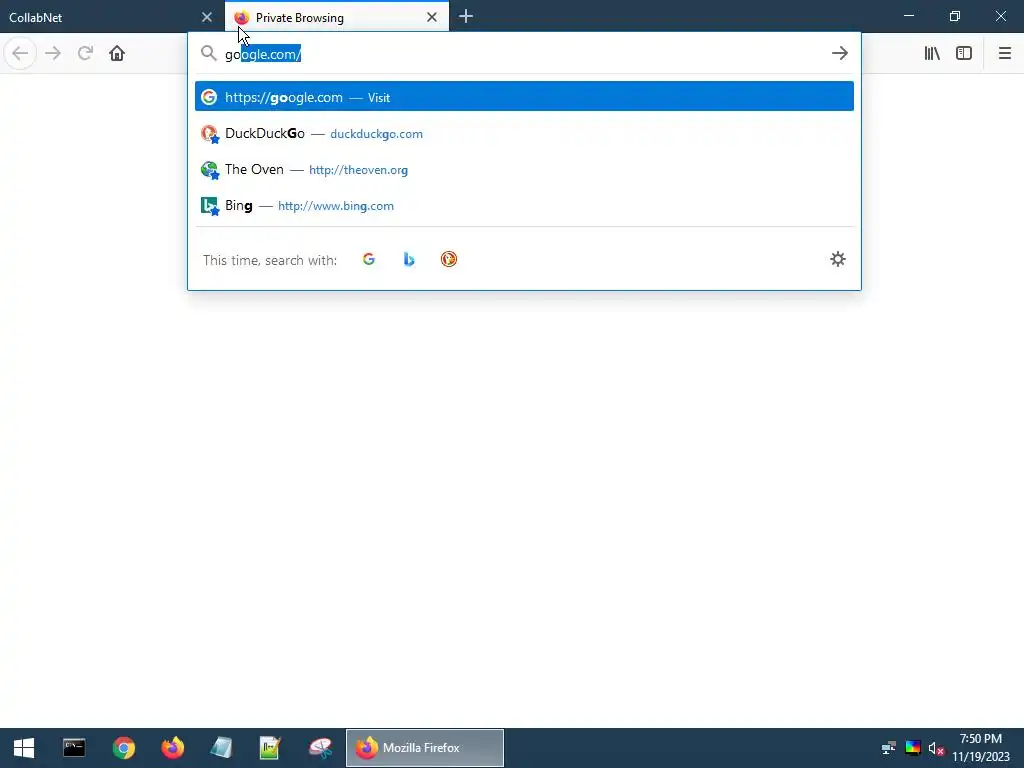Click the colorful display tray icon
This screenshot has width=1024, height=768.
coord(912,748)
